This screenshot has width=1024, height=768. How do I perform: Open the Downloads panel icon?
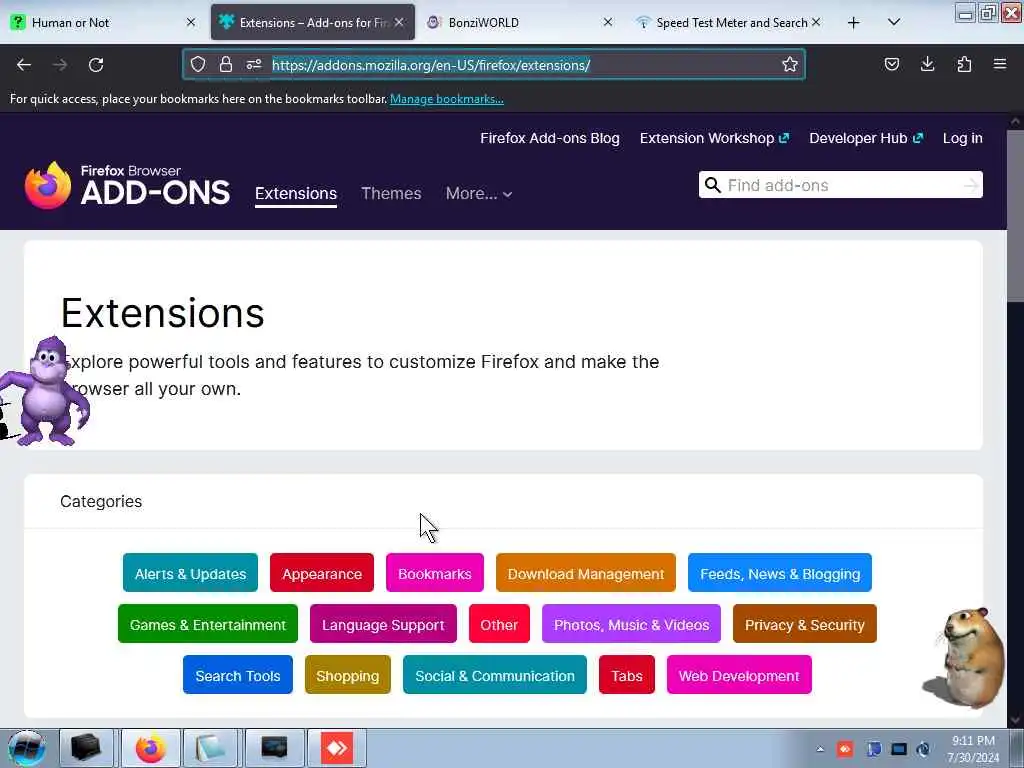point(927,64)
